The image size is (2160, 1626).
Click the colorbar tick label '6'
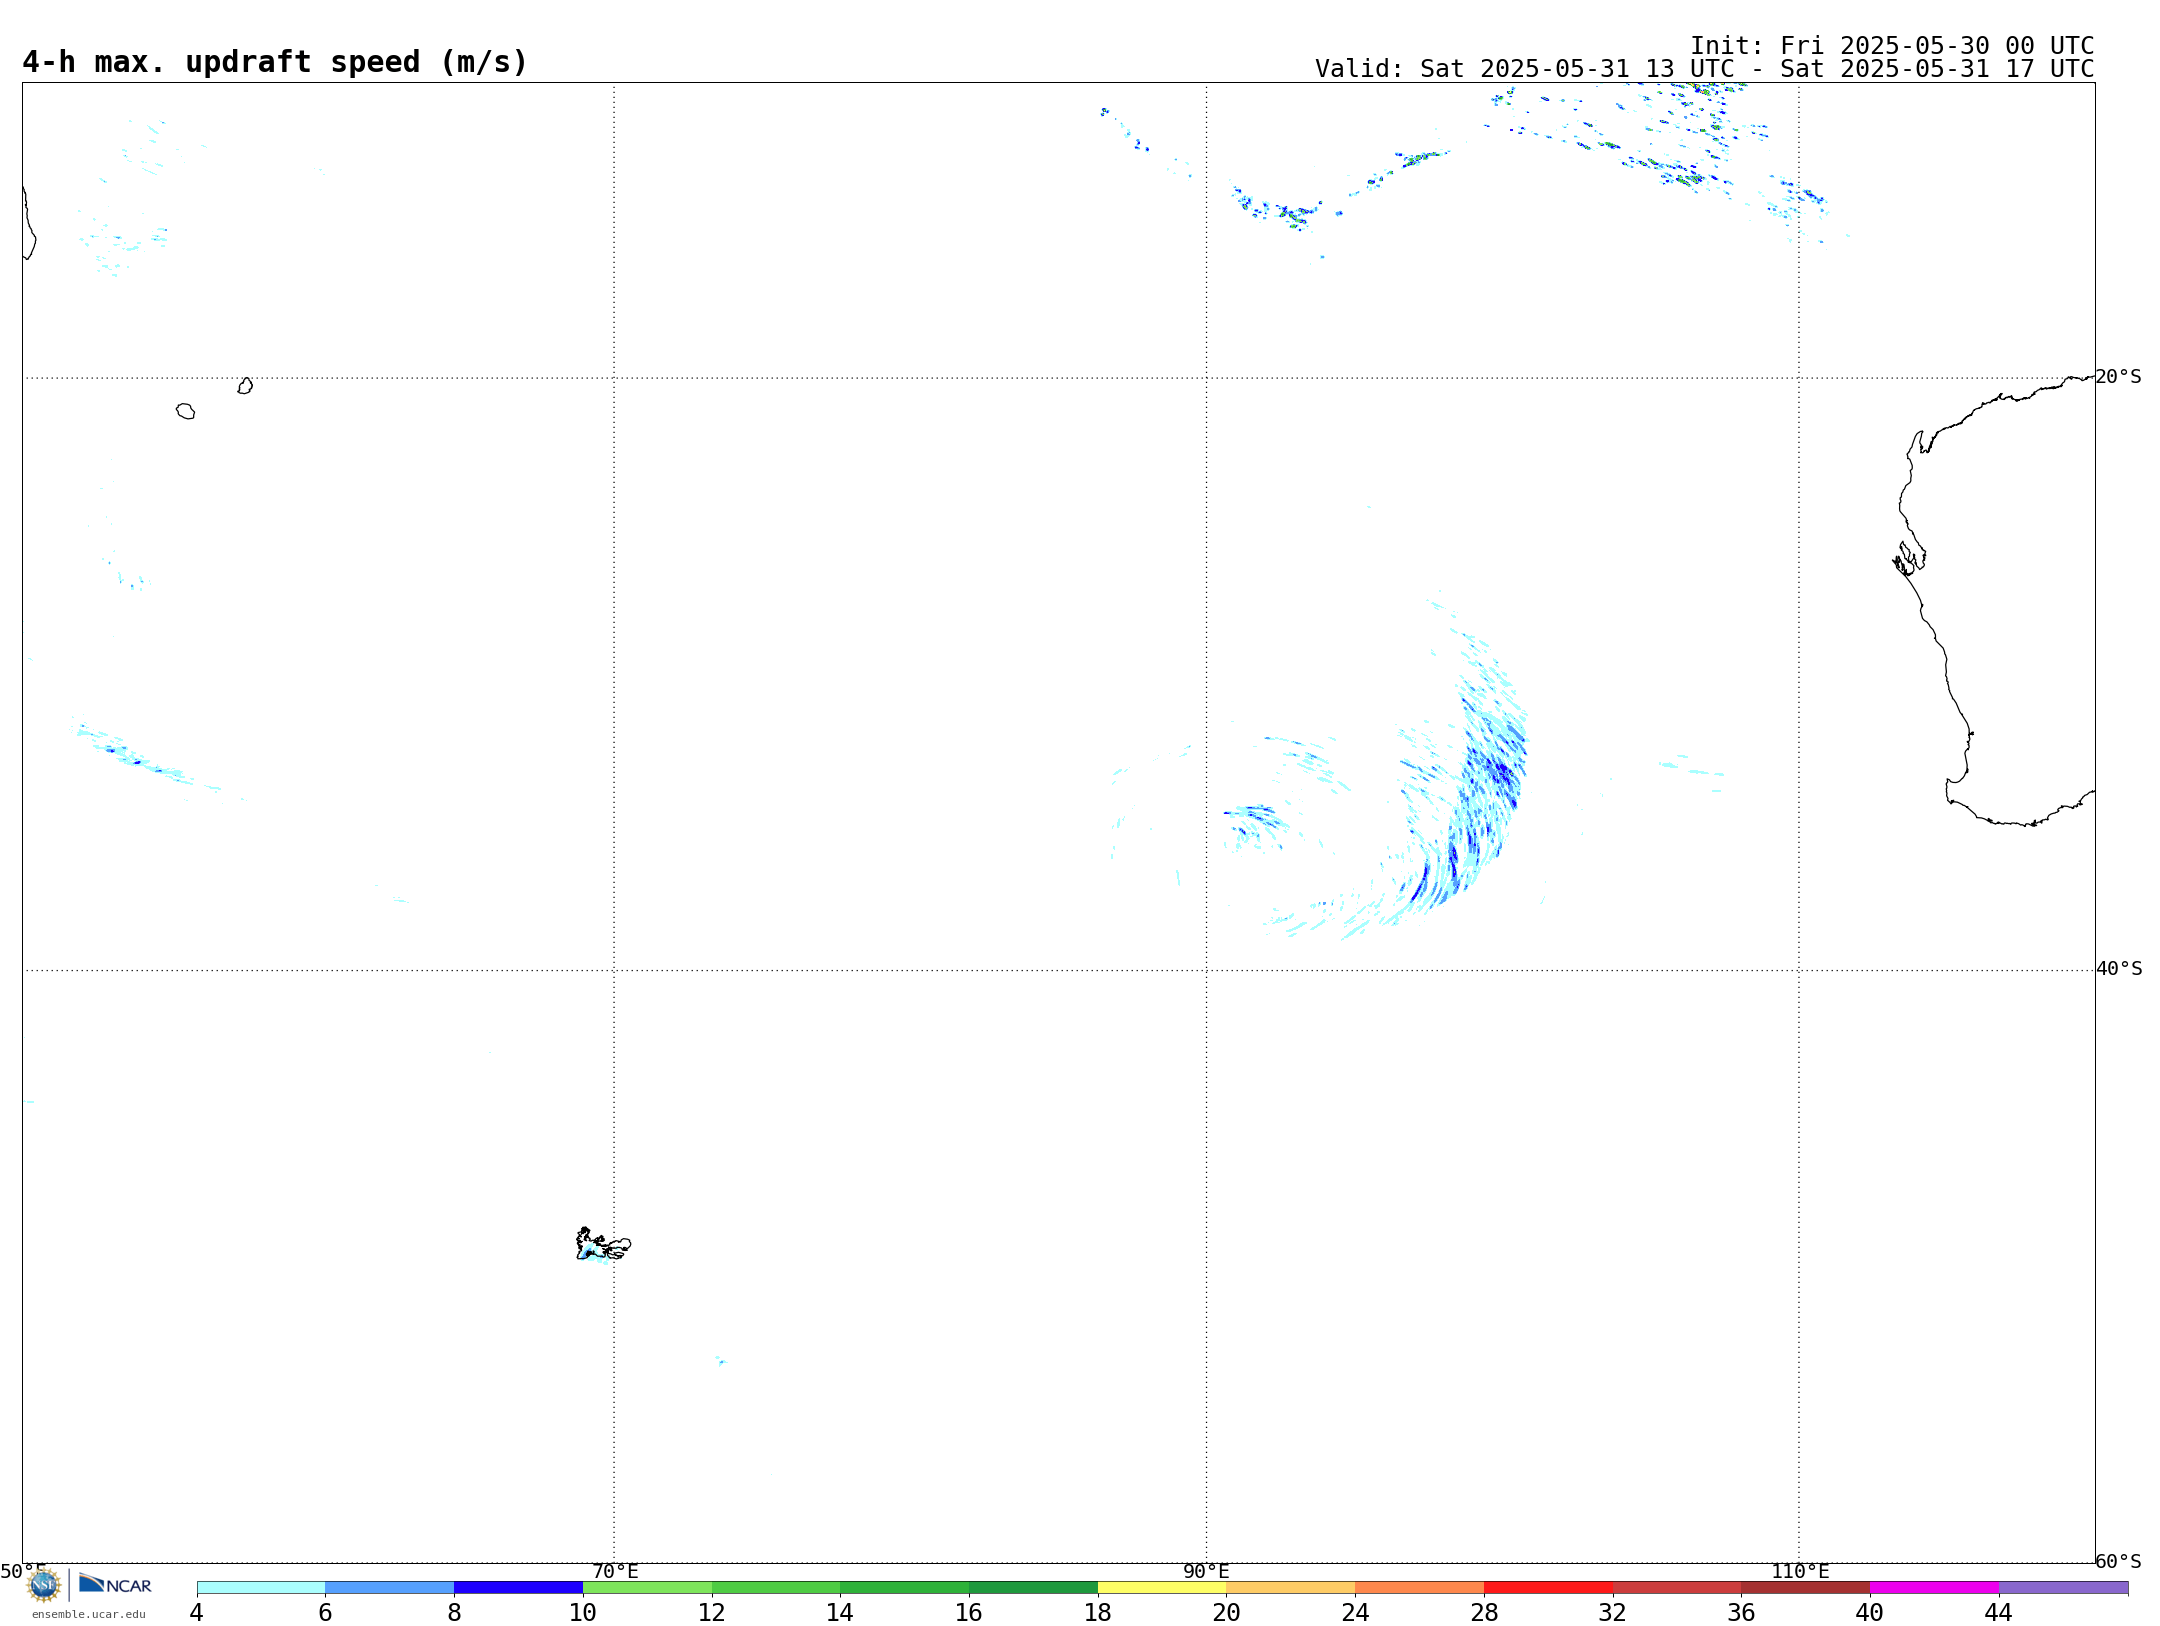tap(325, 1612)
